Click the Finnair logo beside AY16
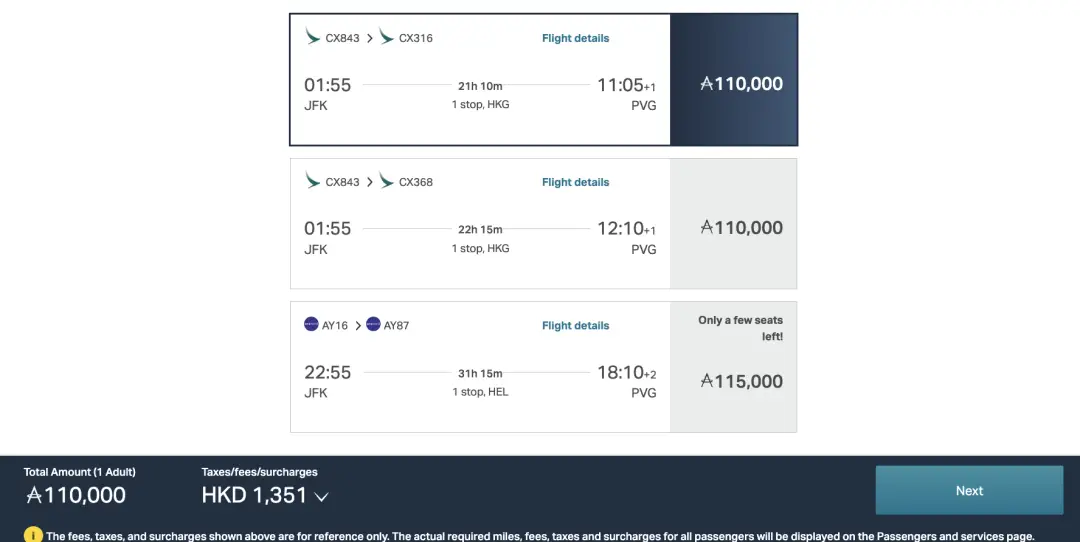The image size is (1080, 542). click(311, 324)
